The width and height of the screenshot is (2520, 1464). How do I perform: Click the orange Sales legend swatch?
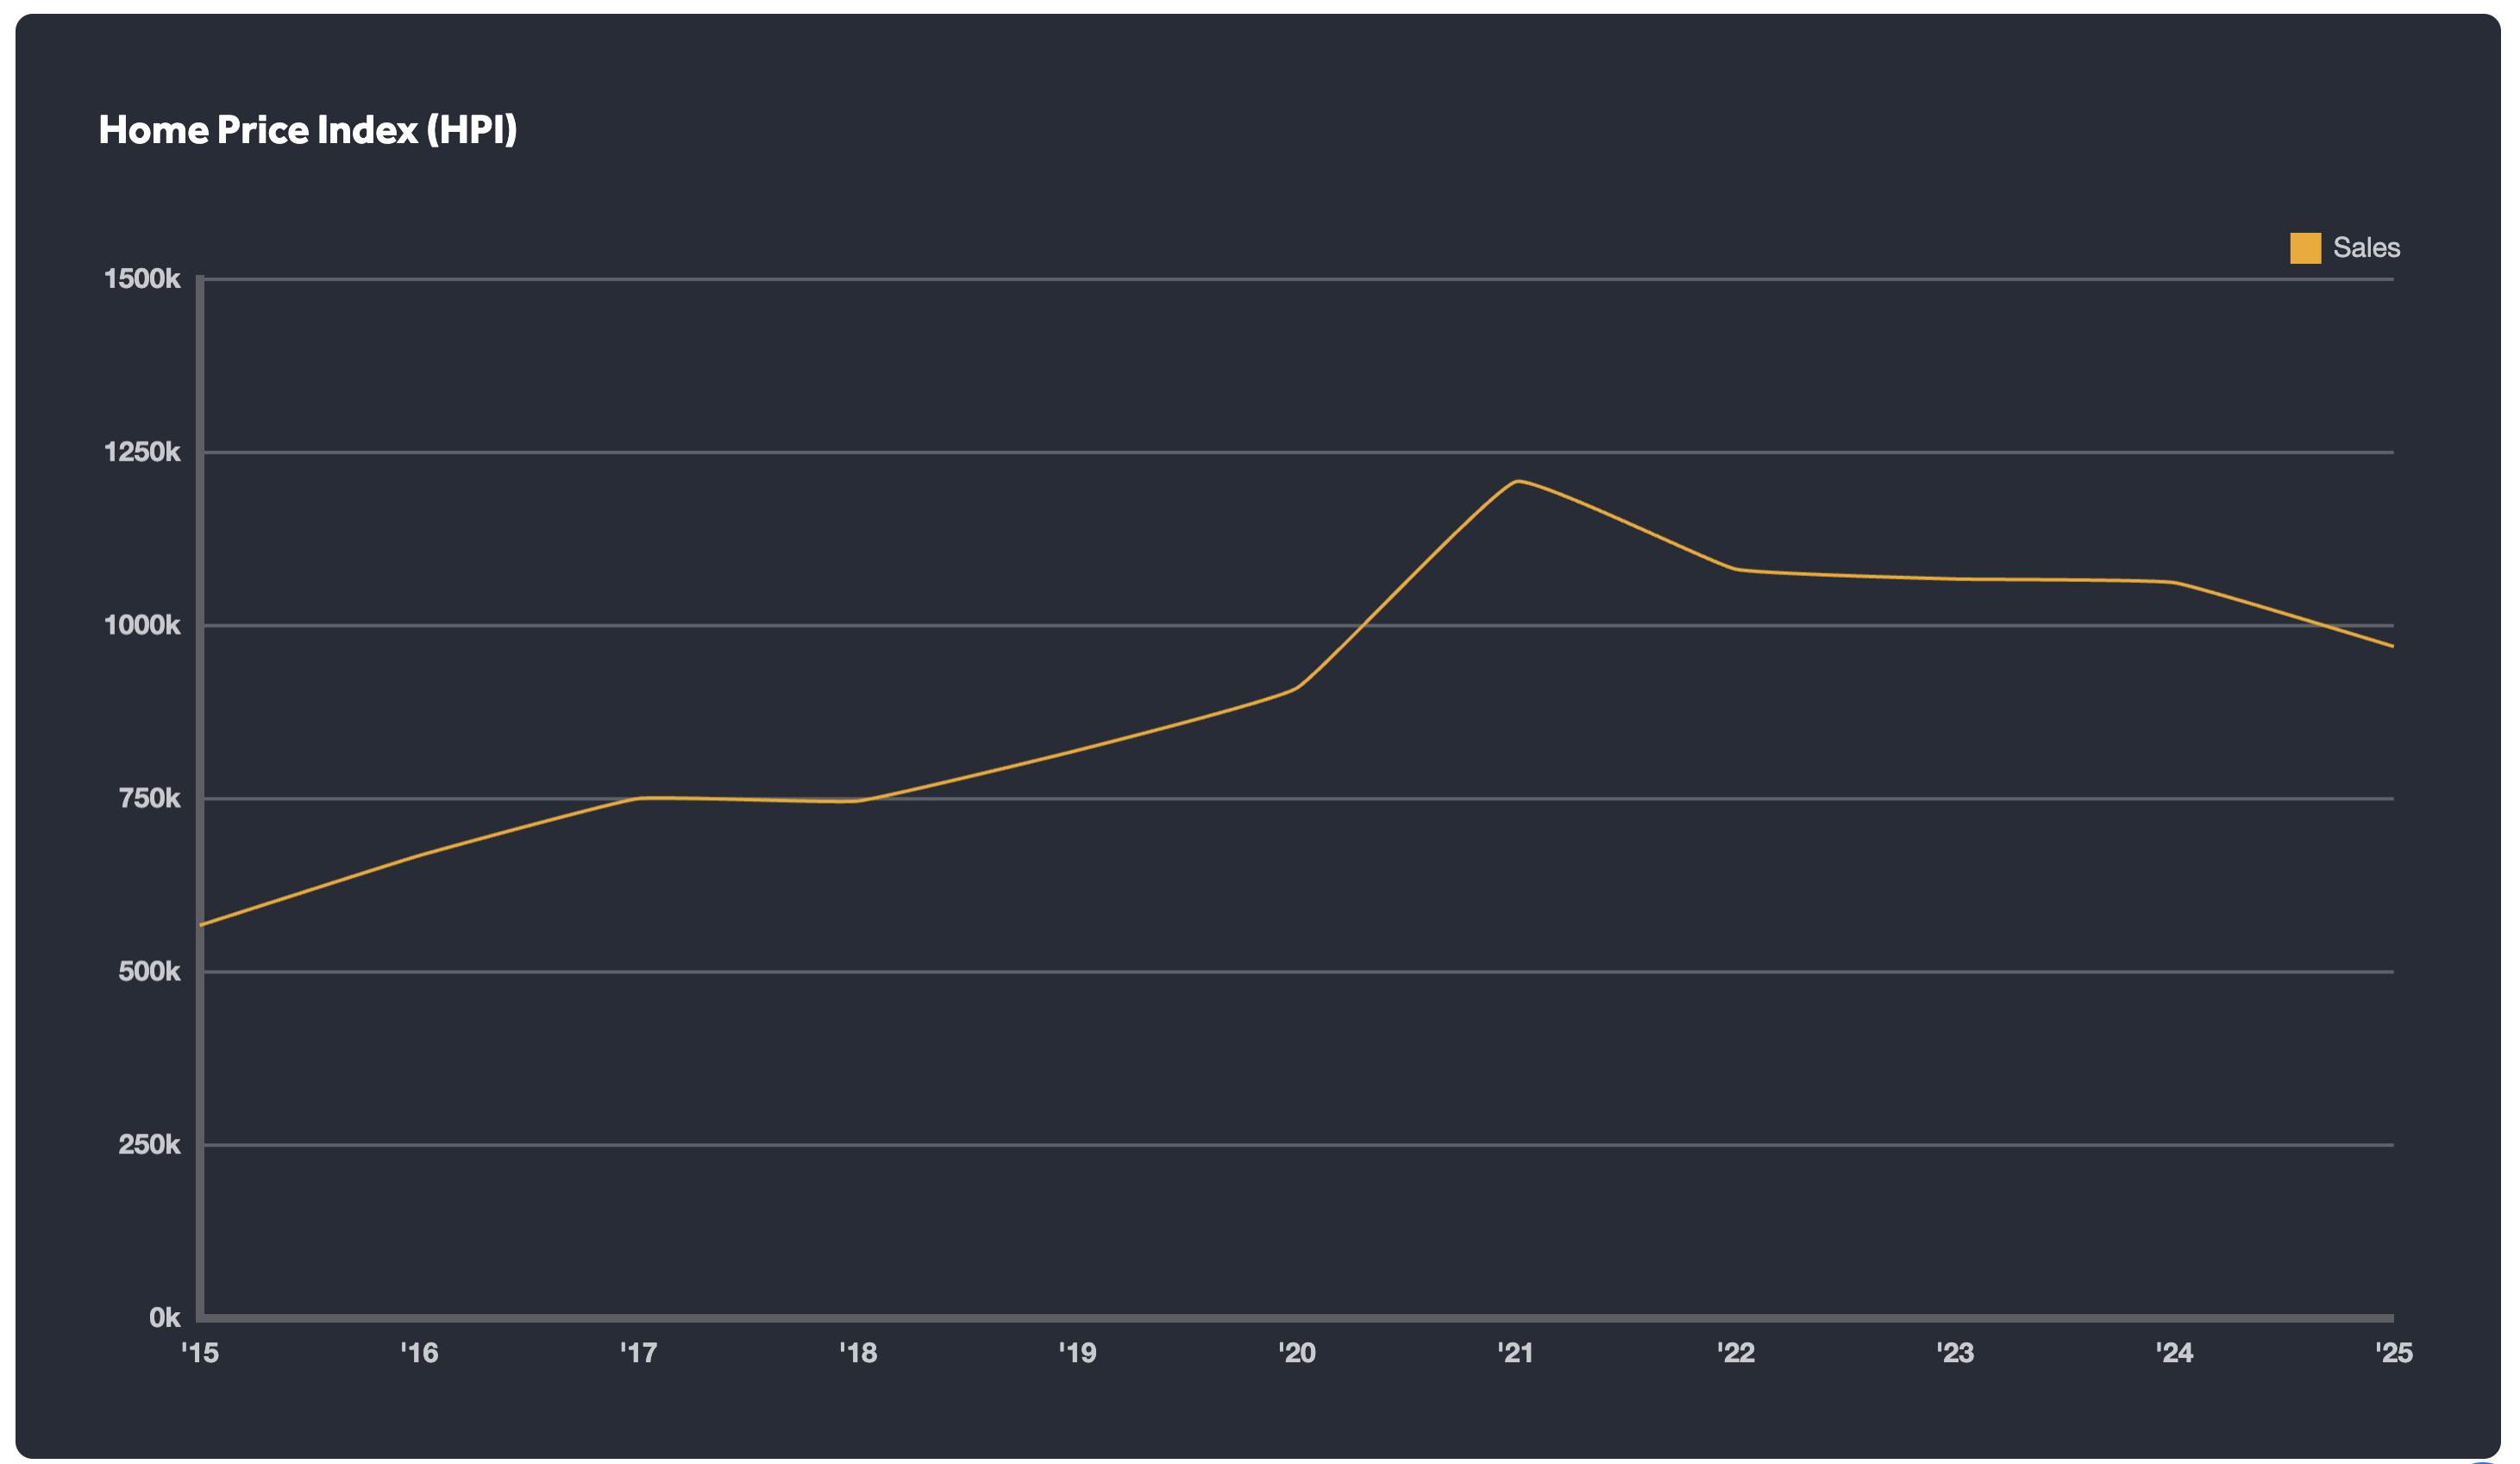[2304, 248]
